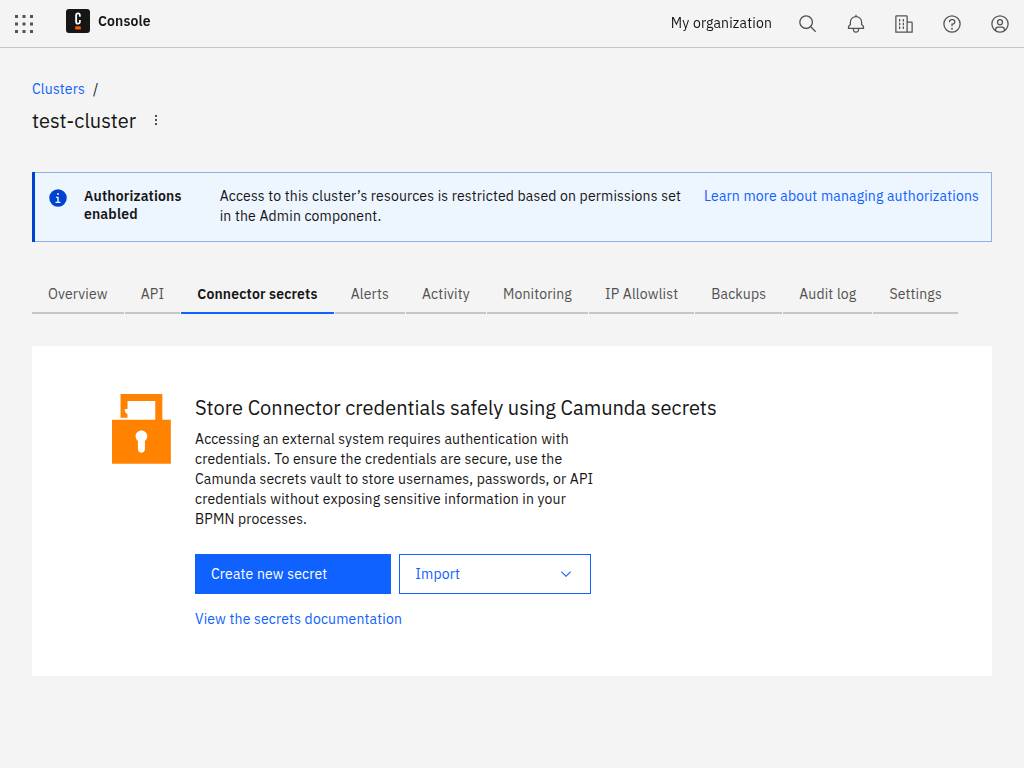The image size is (1024, 768).
Task: Switch to the Backups tab
Action: (738, 294)
